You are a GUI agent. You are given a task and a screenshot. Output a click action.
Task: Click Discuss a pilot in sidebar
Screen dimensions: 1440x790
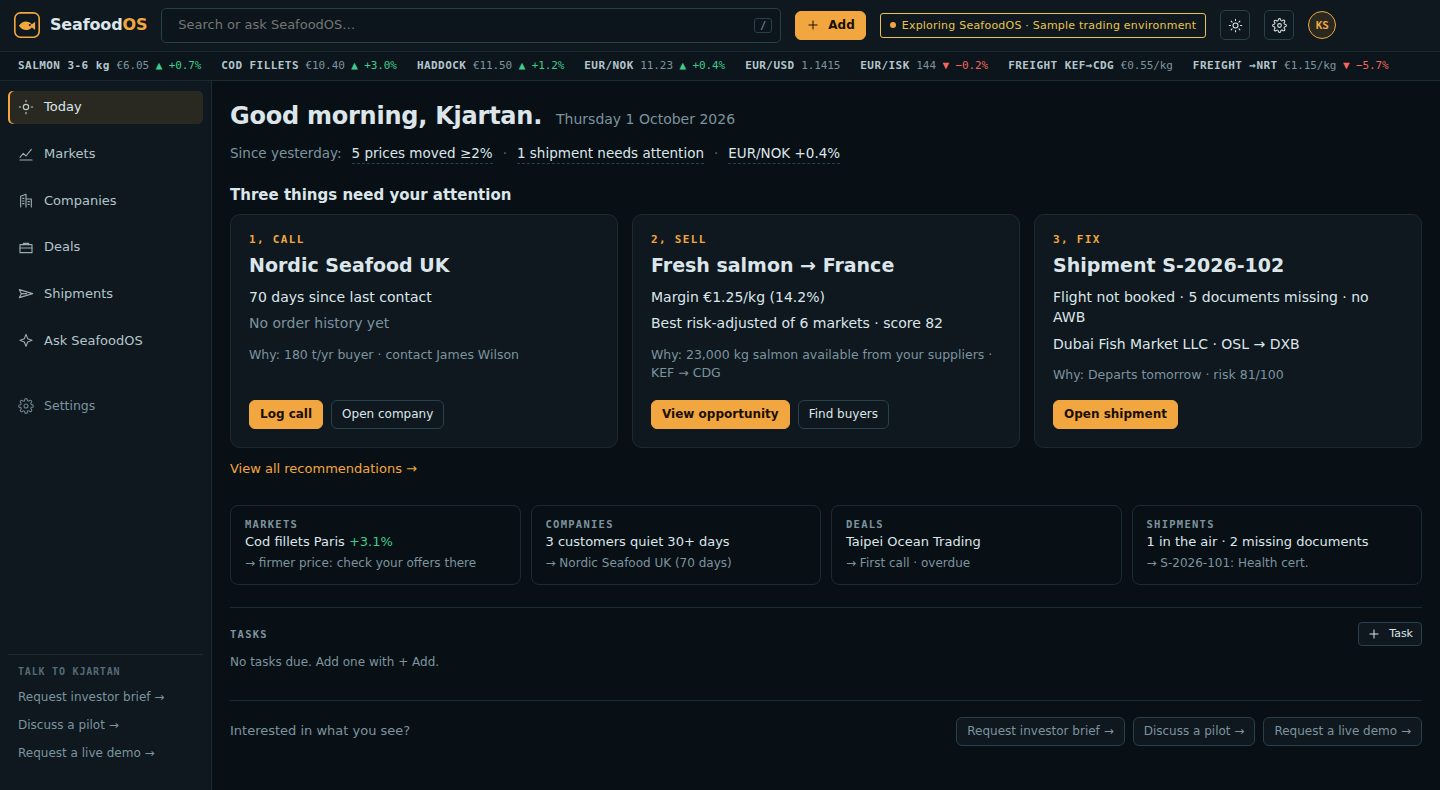pos(68,725)
